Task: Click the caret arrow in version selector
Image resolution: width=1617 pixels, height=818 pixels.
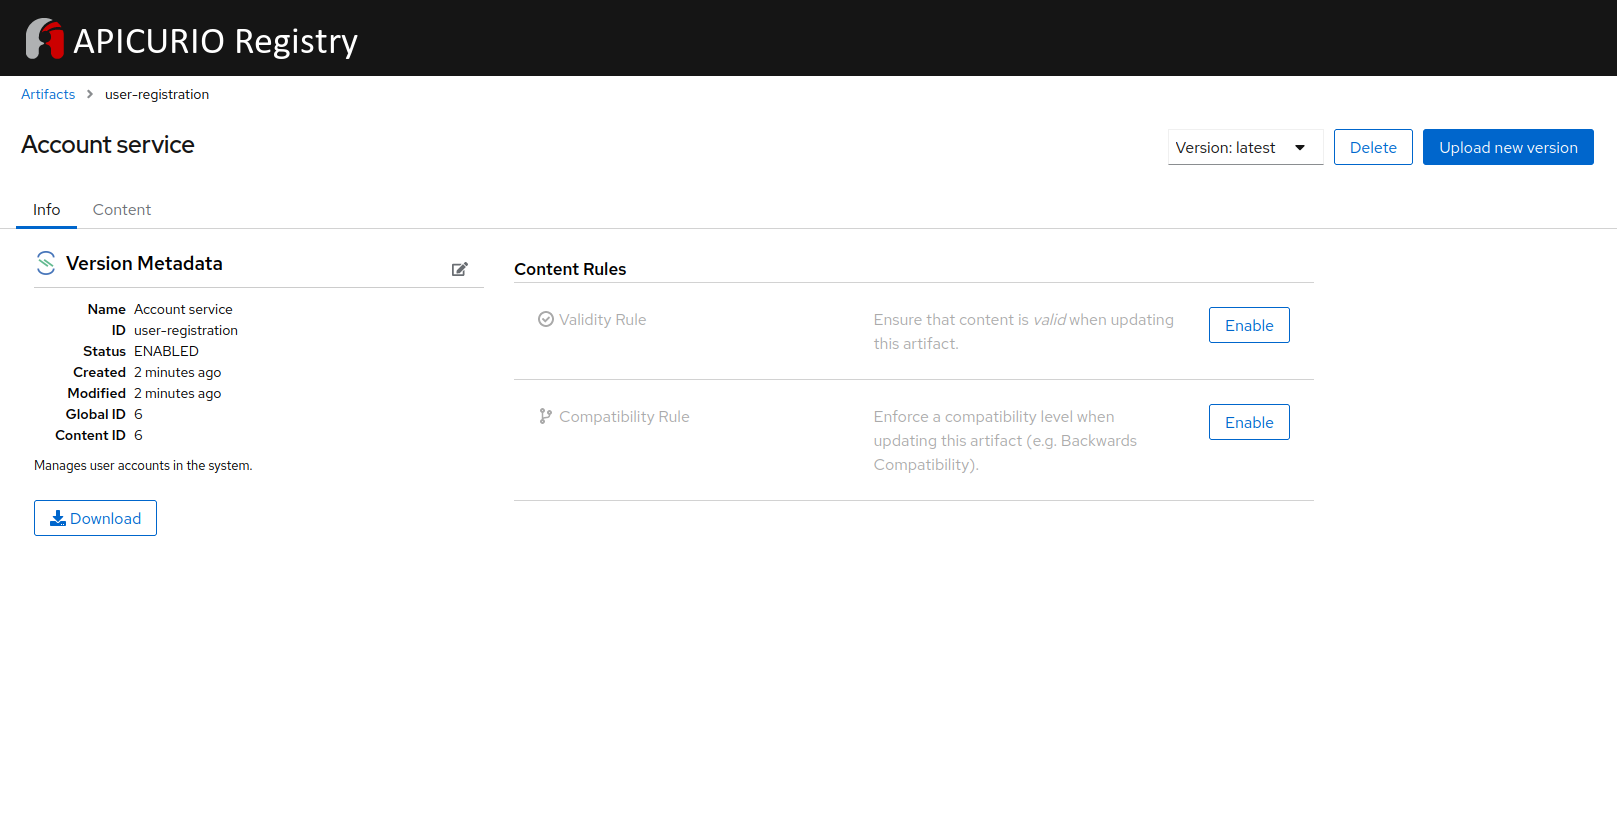Action: 1300,148
